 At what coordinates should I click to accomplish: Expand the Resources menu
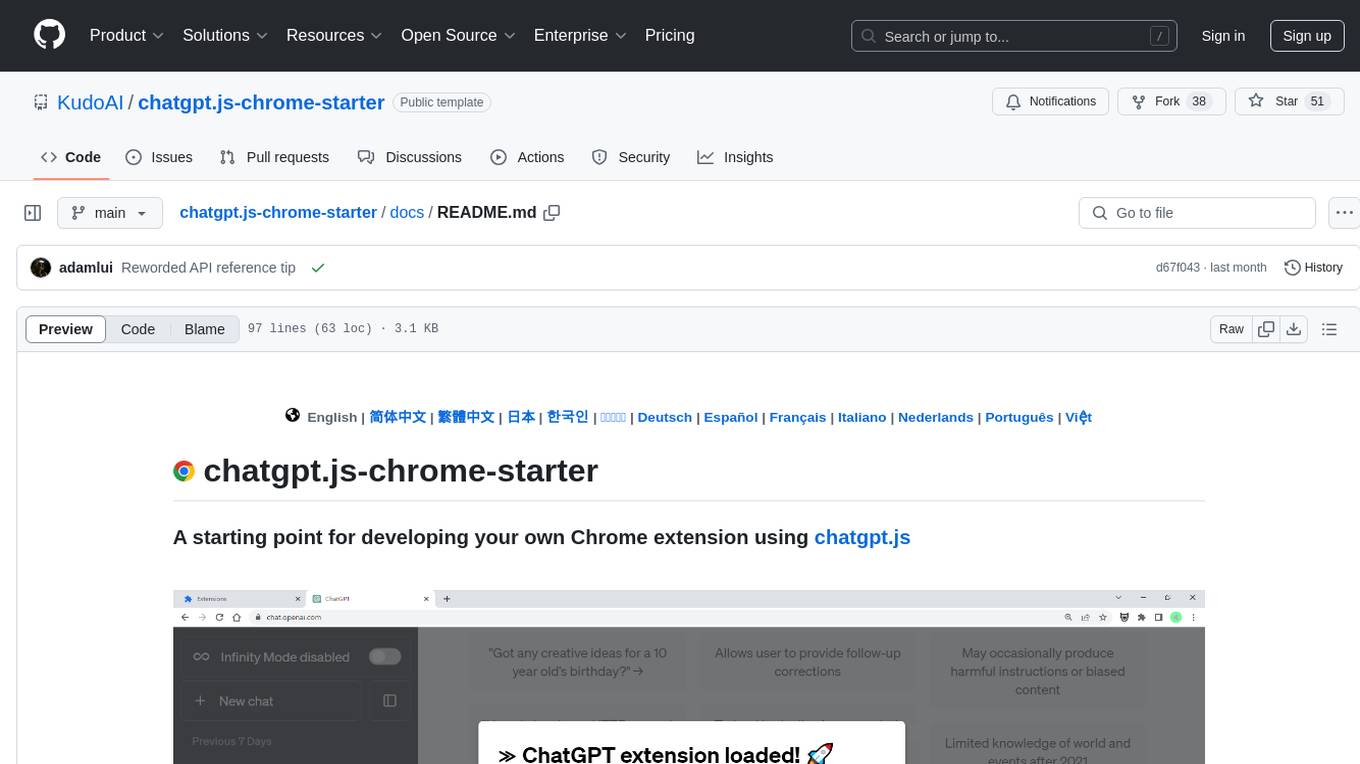click(334, 35)
